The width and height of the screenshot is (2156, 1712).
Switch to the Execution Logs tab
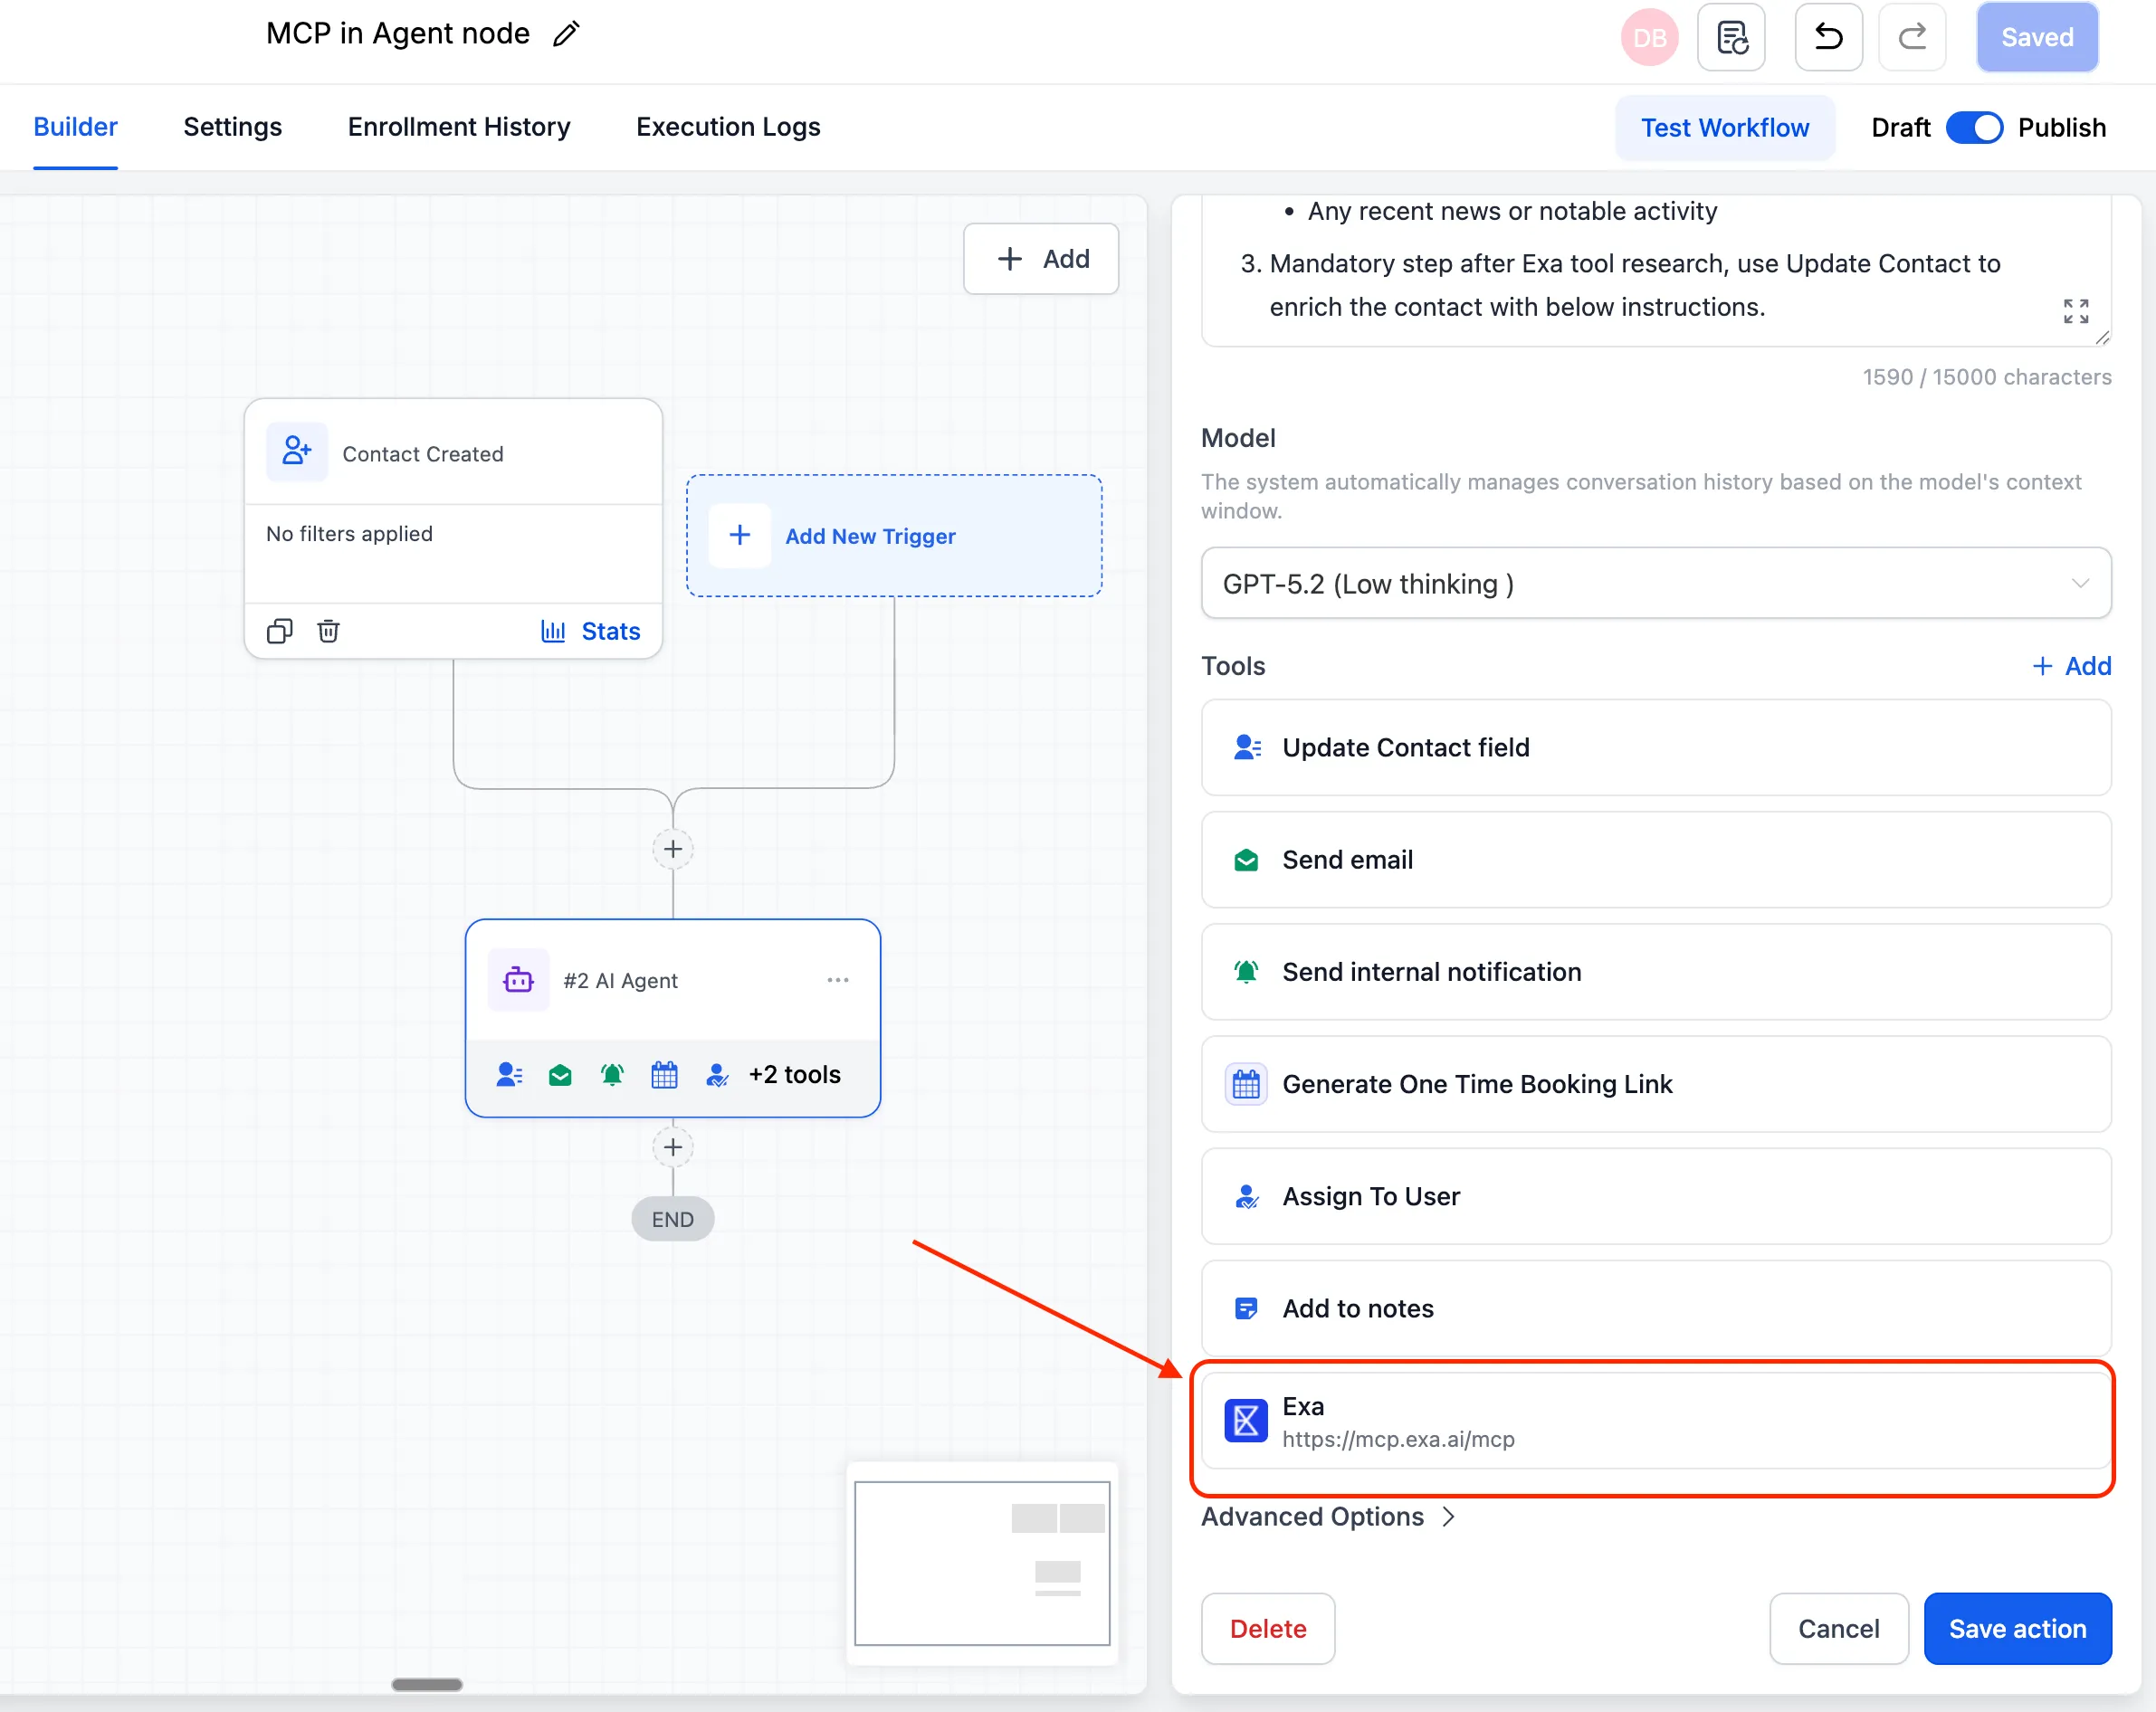727,127
